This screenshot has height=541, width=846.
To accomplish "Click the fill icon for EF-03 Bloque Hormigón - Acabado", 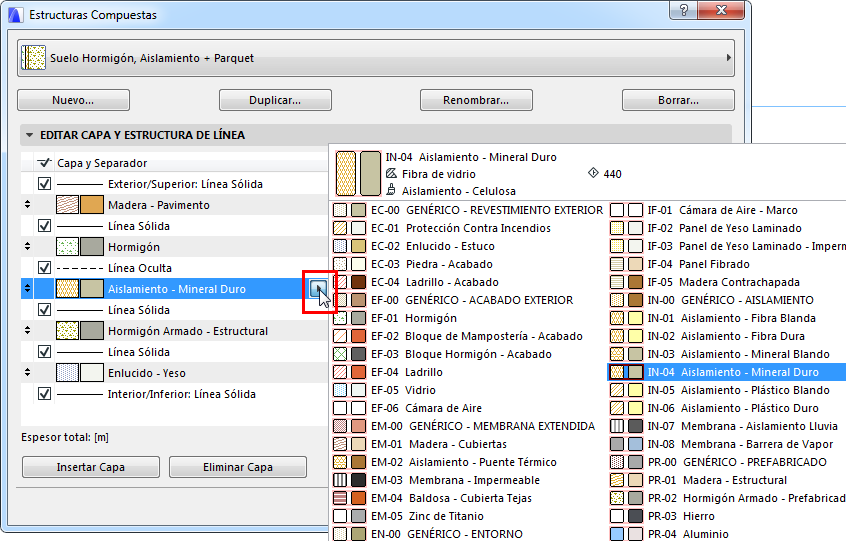I will pyautogui.click(x=340, y=354).
